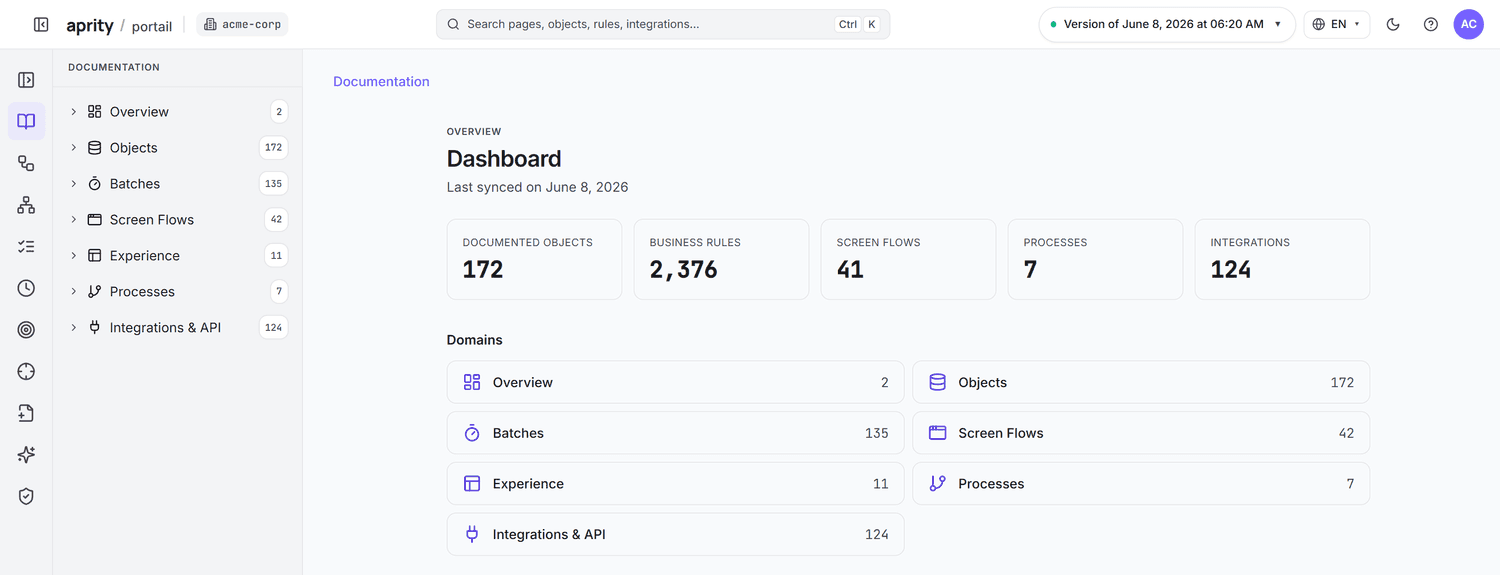
Task: Open the hierarchy network icon in the rail
Action: click(26, 205)
